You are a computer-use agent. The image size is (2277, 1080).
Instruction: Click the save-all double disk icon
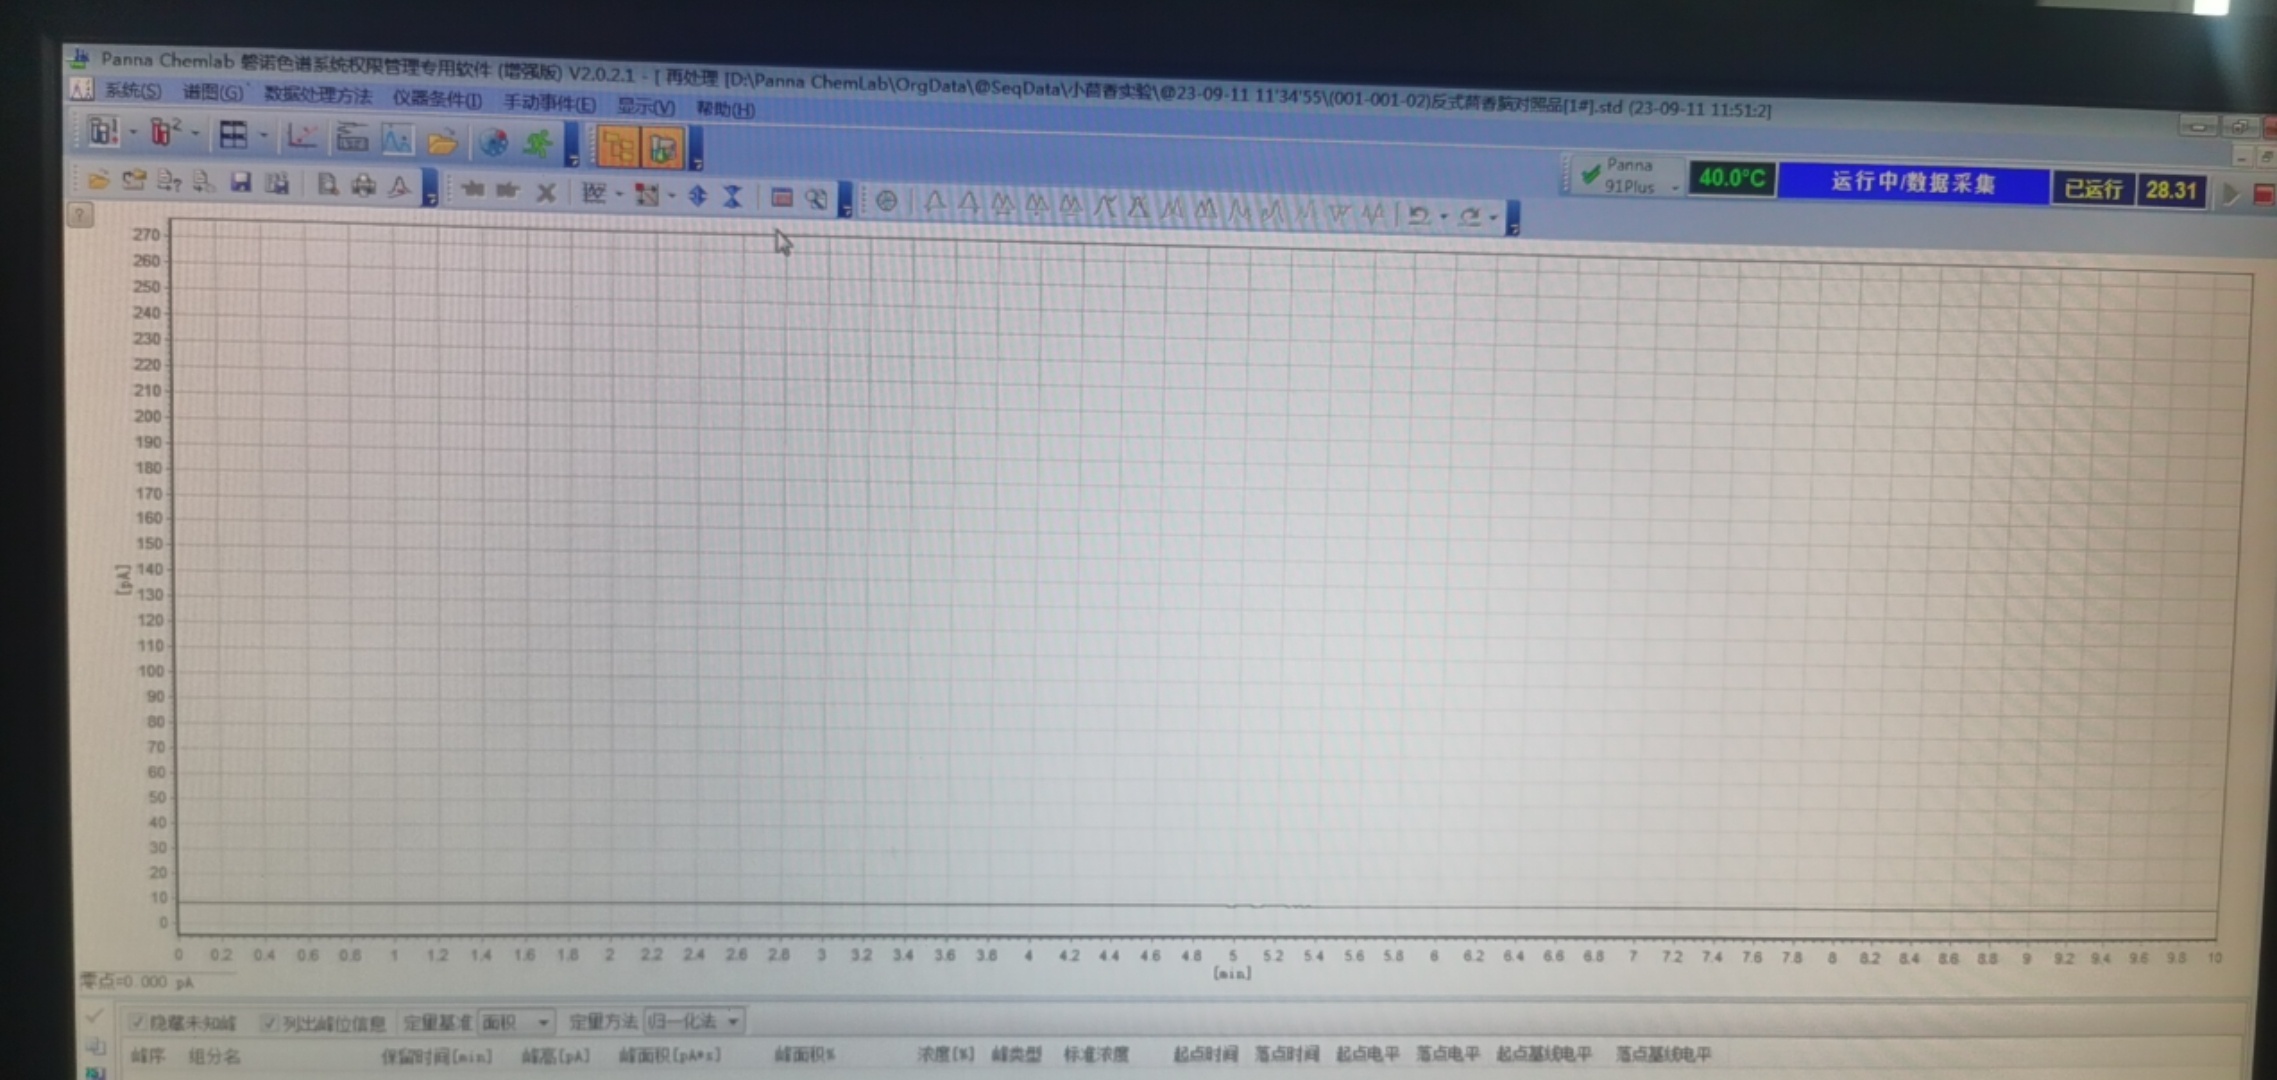[277, 183]
